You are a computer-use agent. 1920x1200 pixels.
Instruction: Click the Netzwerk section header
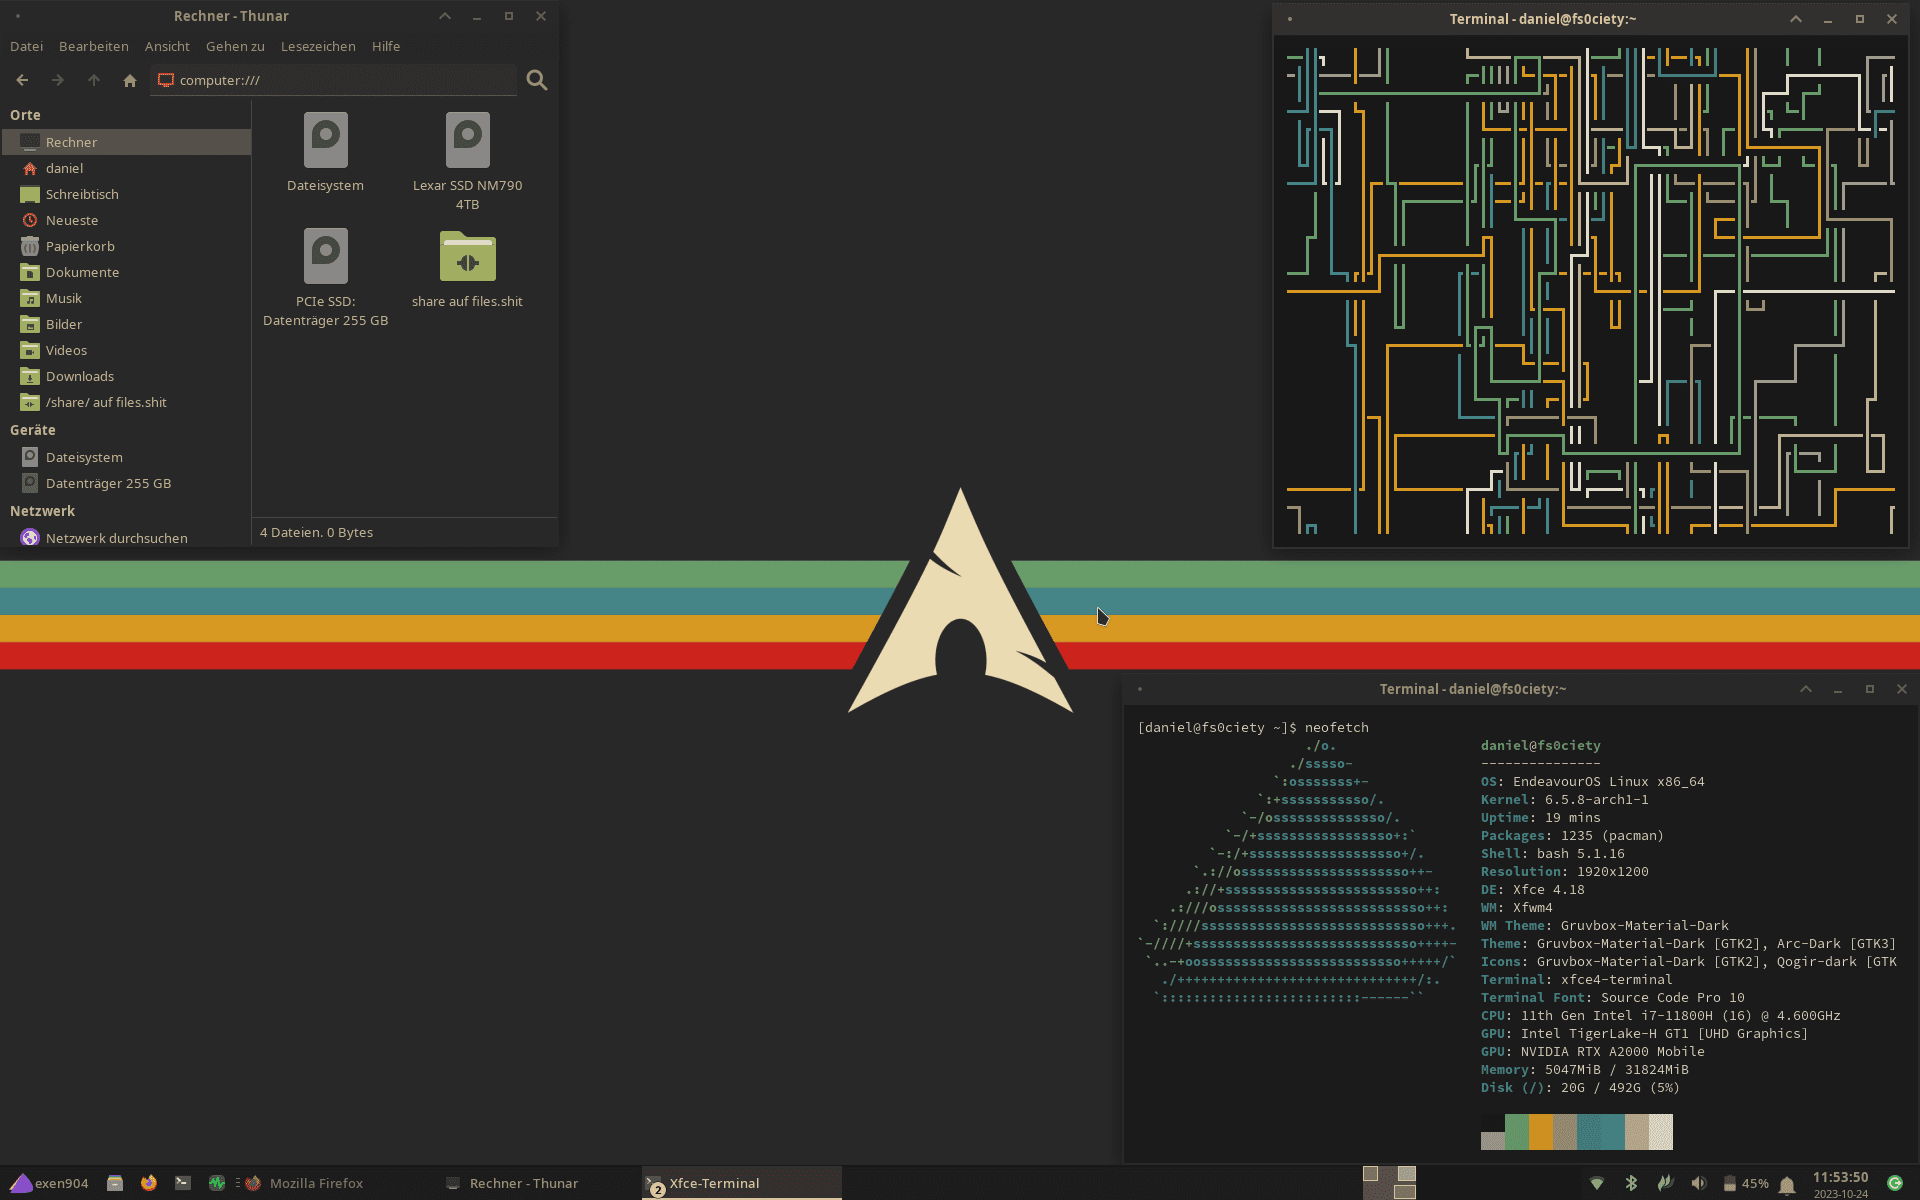(x=42, y=511)
